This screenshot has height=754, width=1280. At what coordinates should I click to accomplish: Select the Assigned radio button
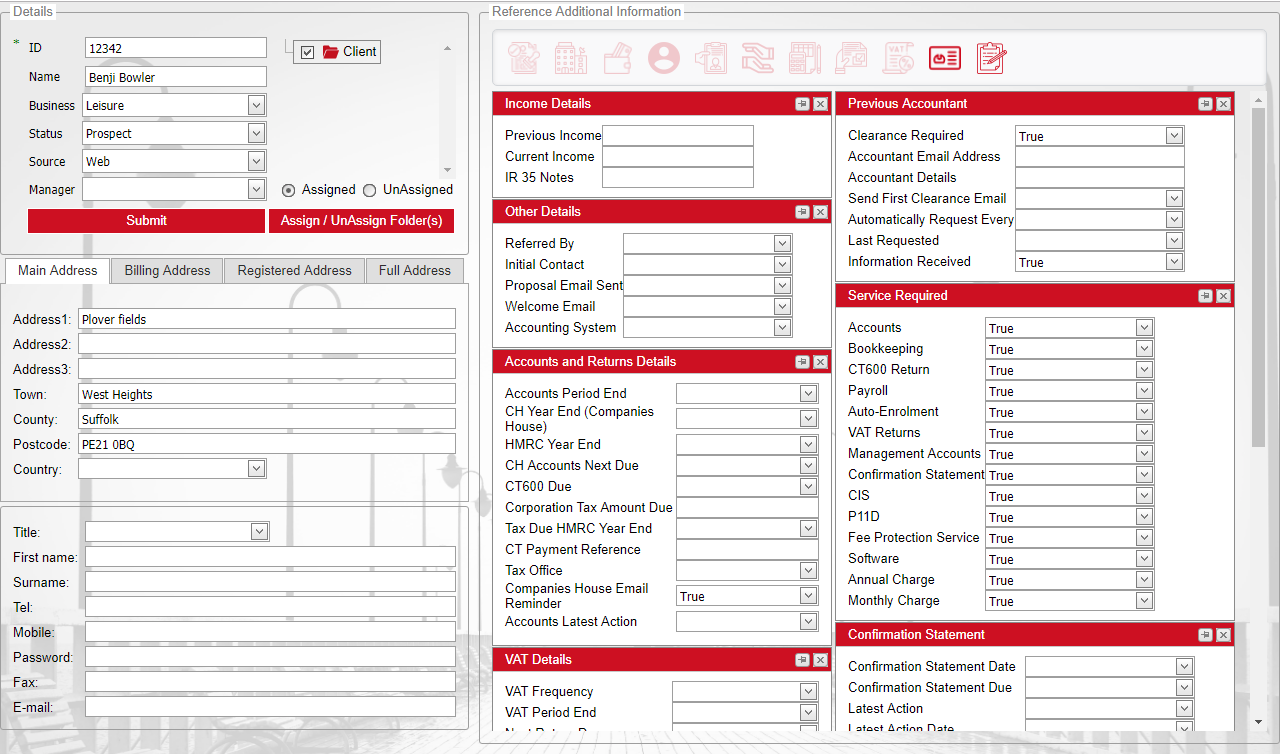point(289,190)
